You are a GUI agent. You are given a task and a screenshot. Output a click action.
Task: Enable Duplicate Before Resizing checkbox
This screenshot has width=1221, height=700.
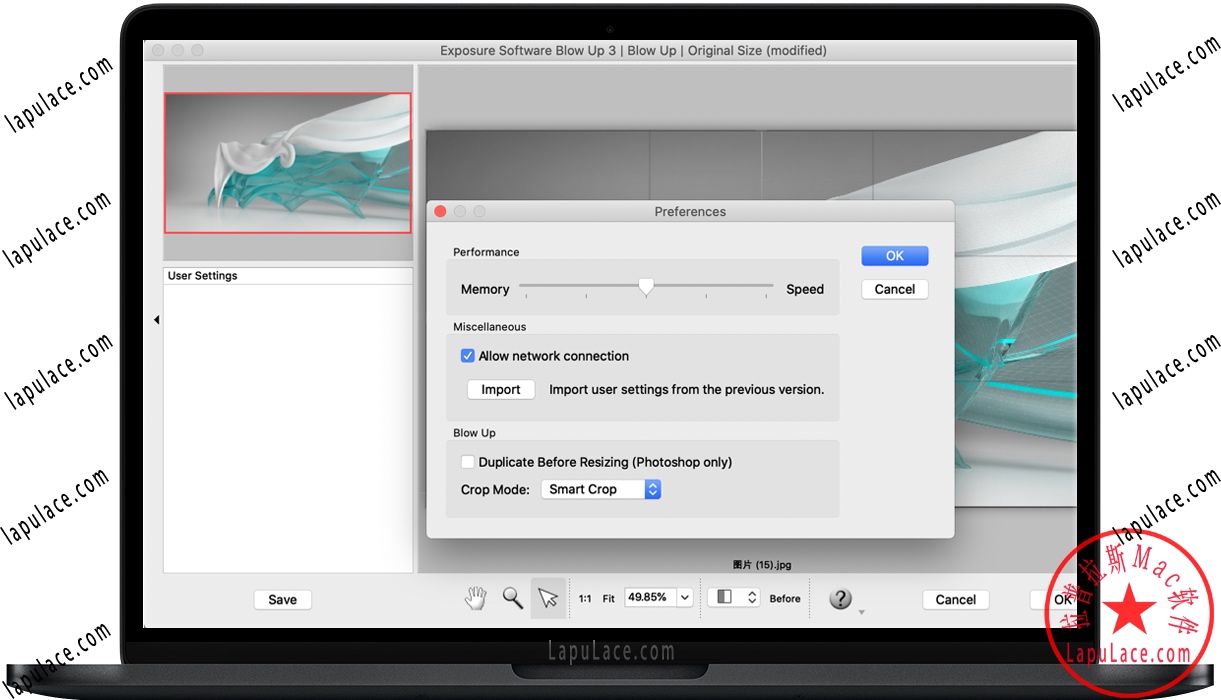(467, 462)
